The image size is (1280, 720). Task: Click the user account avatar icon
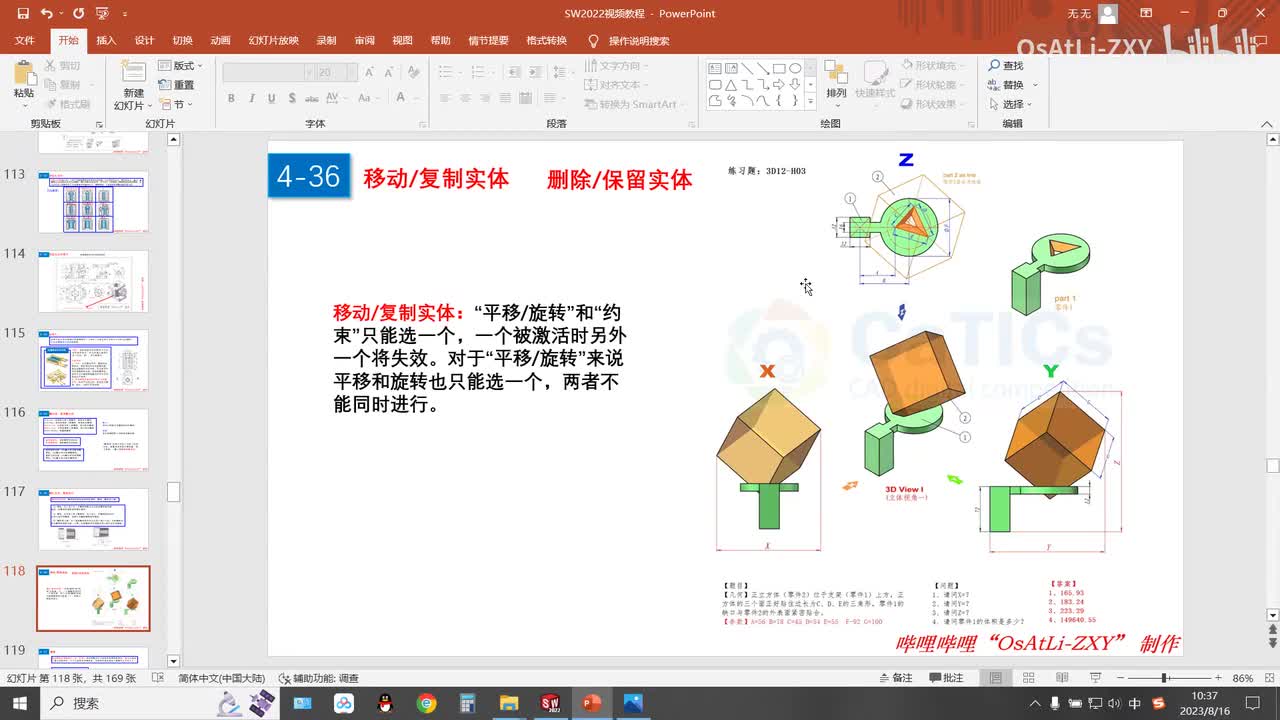[x=1107, y=14]
